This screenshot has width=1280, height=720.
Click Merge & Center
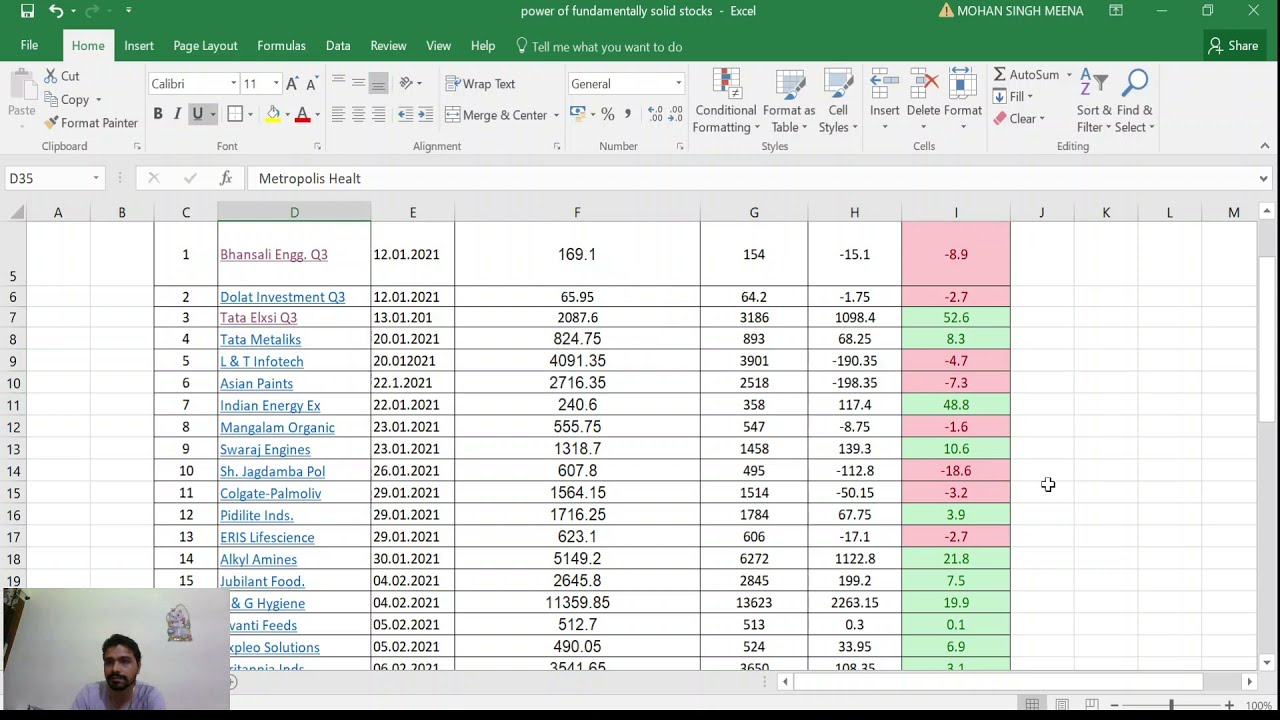496,115
